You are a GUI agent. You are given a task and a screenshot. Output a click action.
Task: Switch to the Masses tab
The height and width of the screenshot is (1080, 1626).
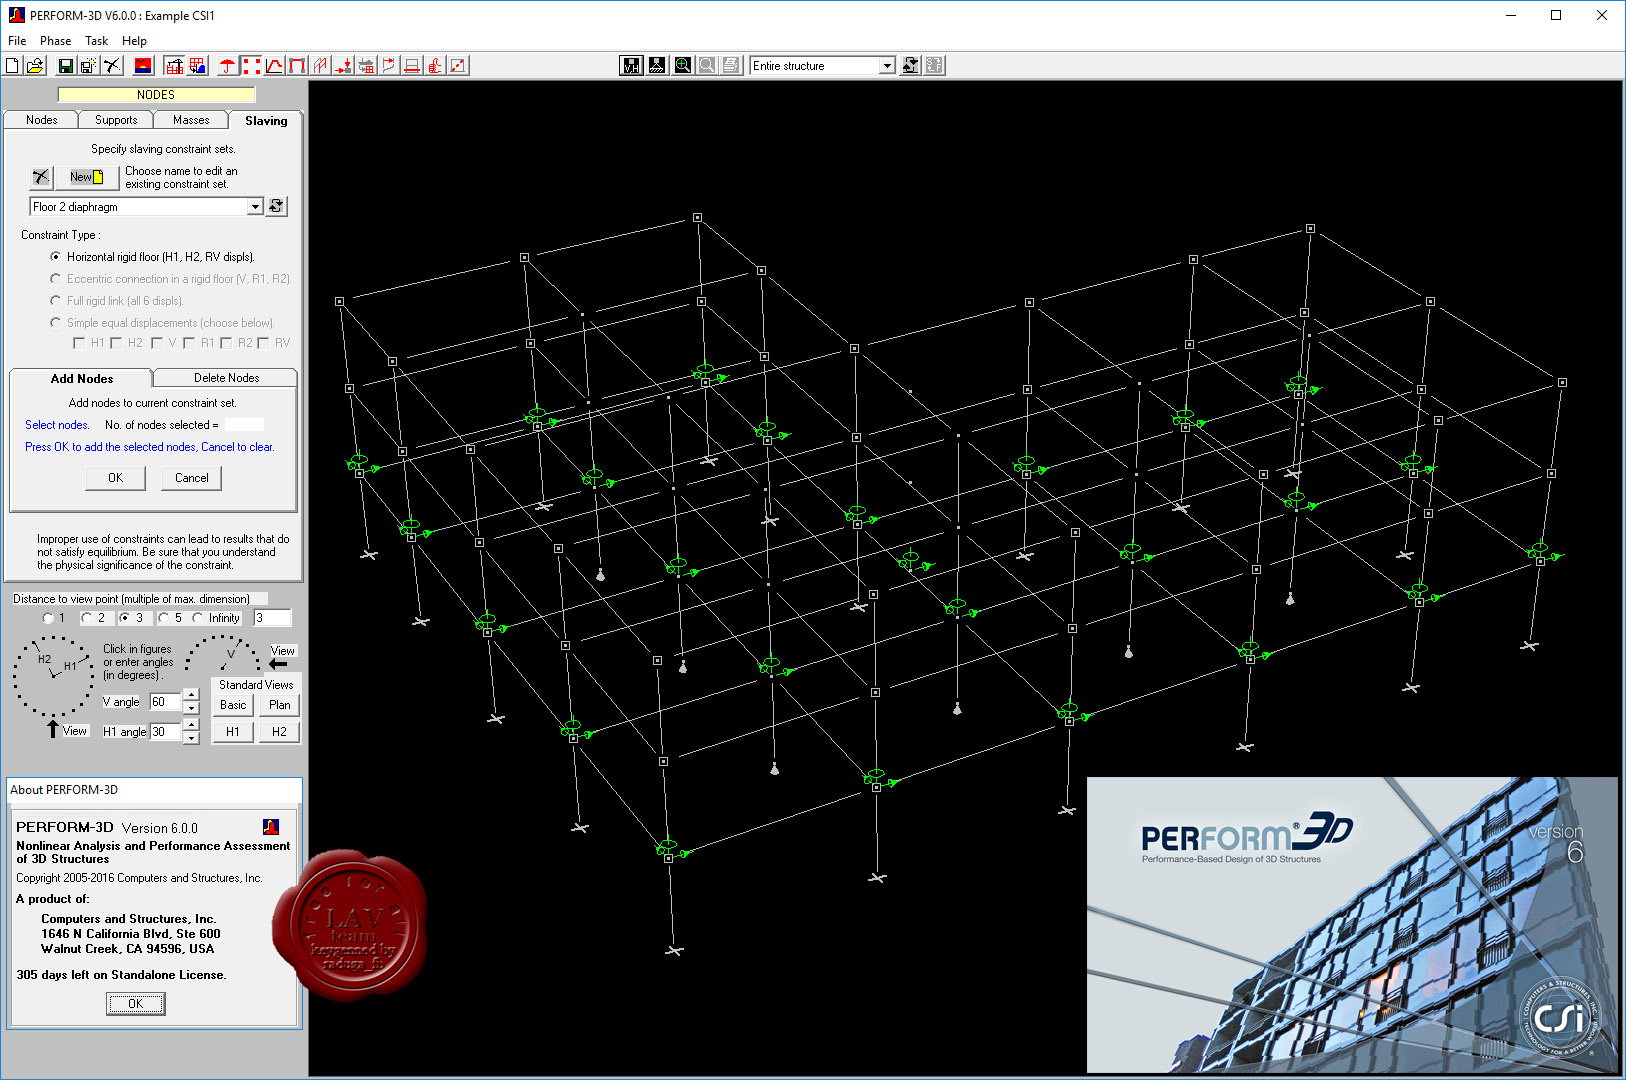point(191,120)
